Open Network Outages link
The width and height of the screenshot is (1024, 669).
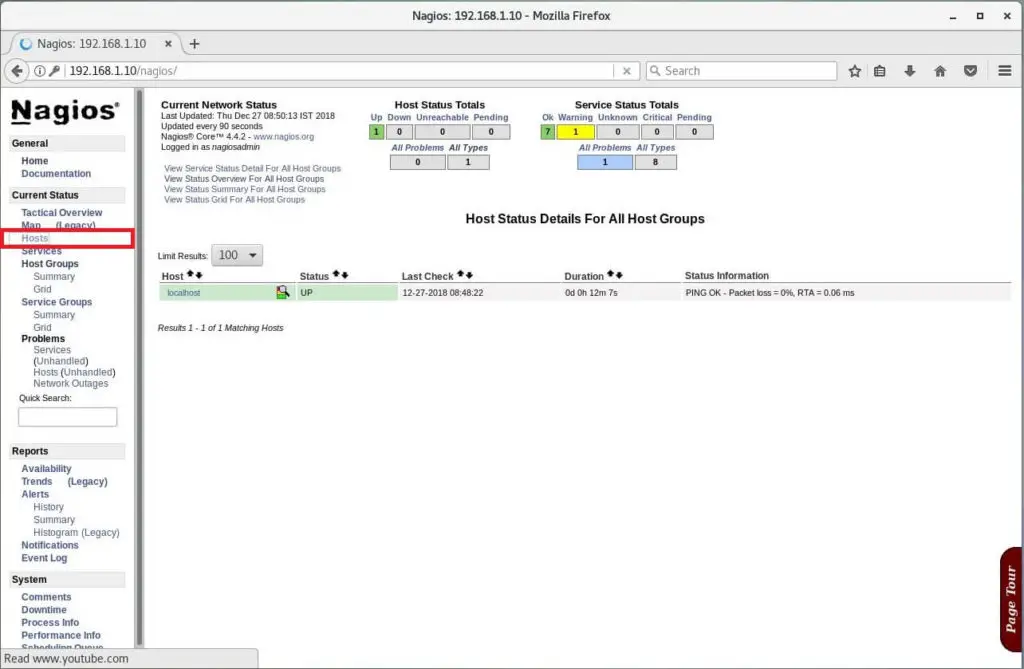[x=71, y=383]
